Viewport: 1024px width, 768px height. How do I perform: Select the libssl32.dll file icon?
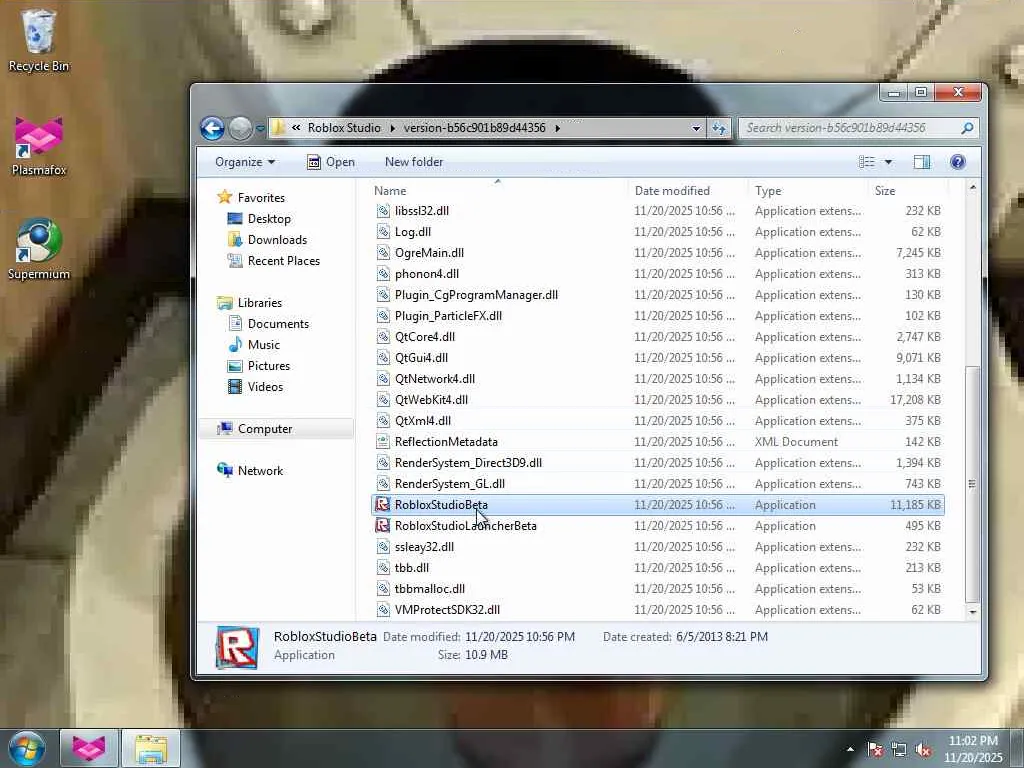(x=383, y=211)
